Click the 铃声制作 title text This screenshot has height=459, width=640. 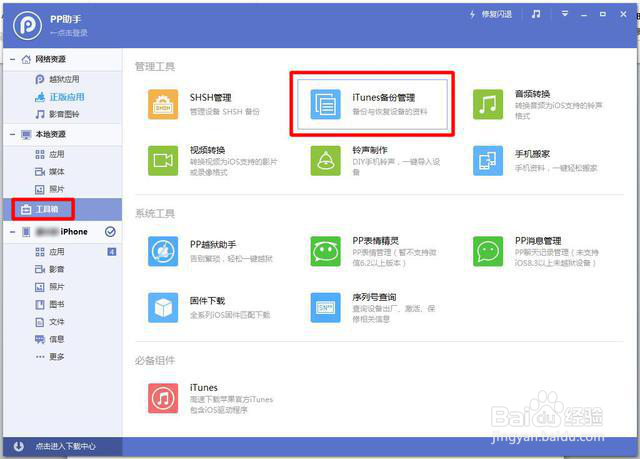point(370,150)
